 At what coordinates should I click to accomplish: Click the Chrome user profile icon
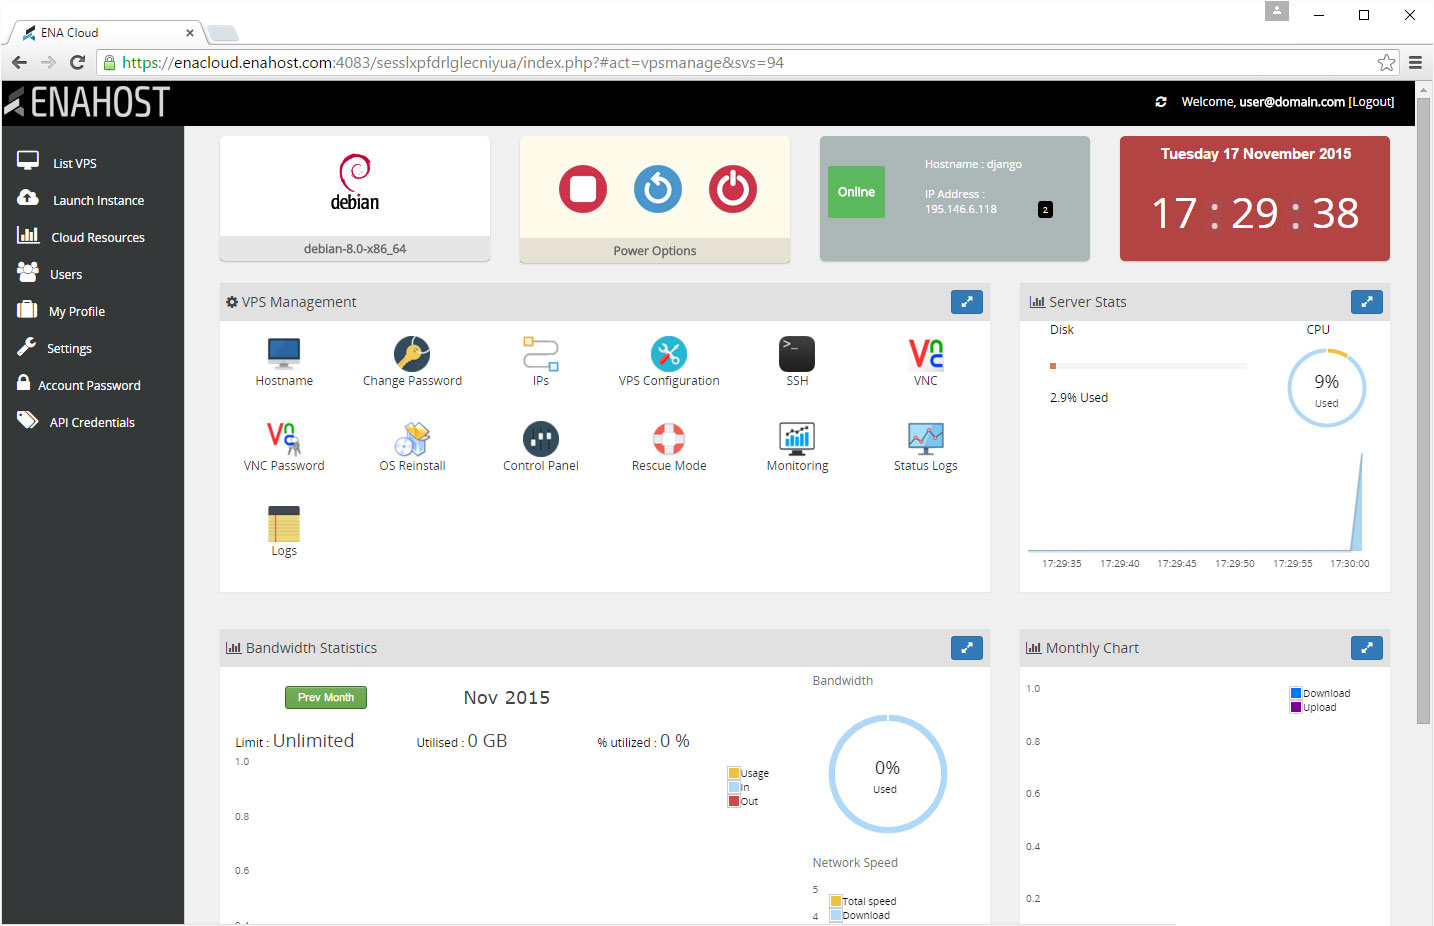coord(1277,11)
